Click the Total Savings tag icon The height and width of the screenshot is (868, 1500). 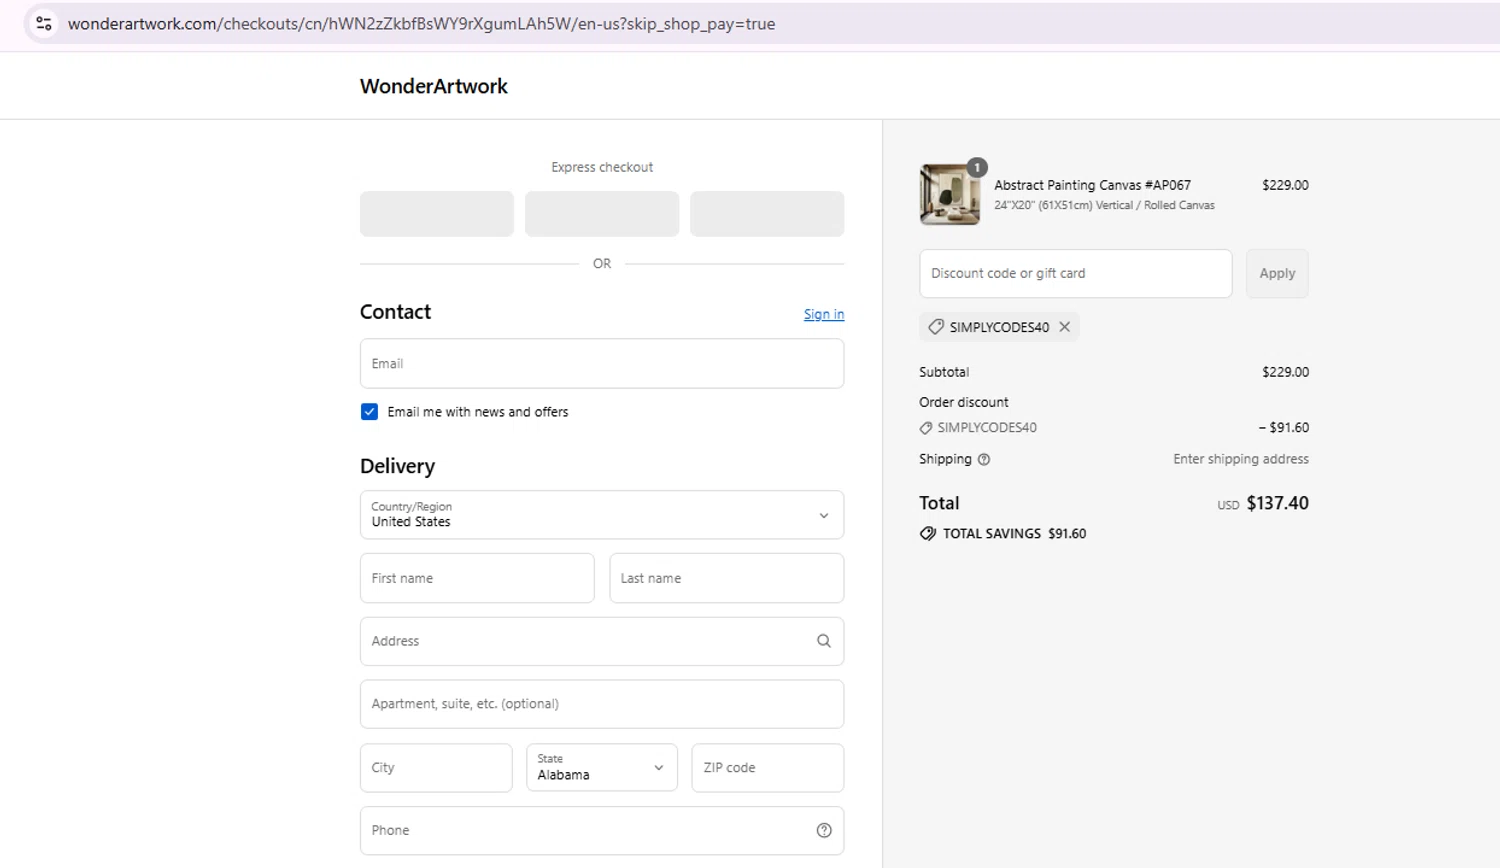click(x=928, y=534)
